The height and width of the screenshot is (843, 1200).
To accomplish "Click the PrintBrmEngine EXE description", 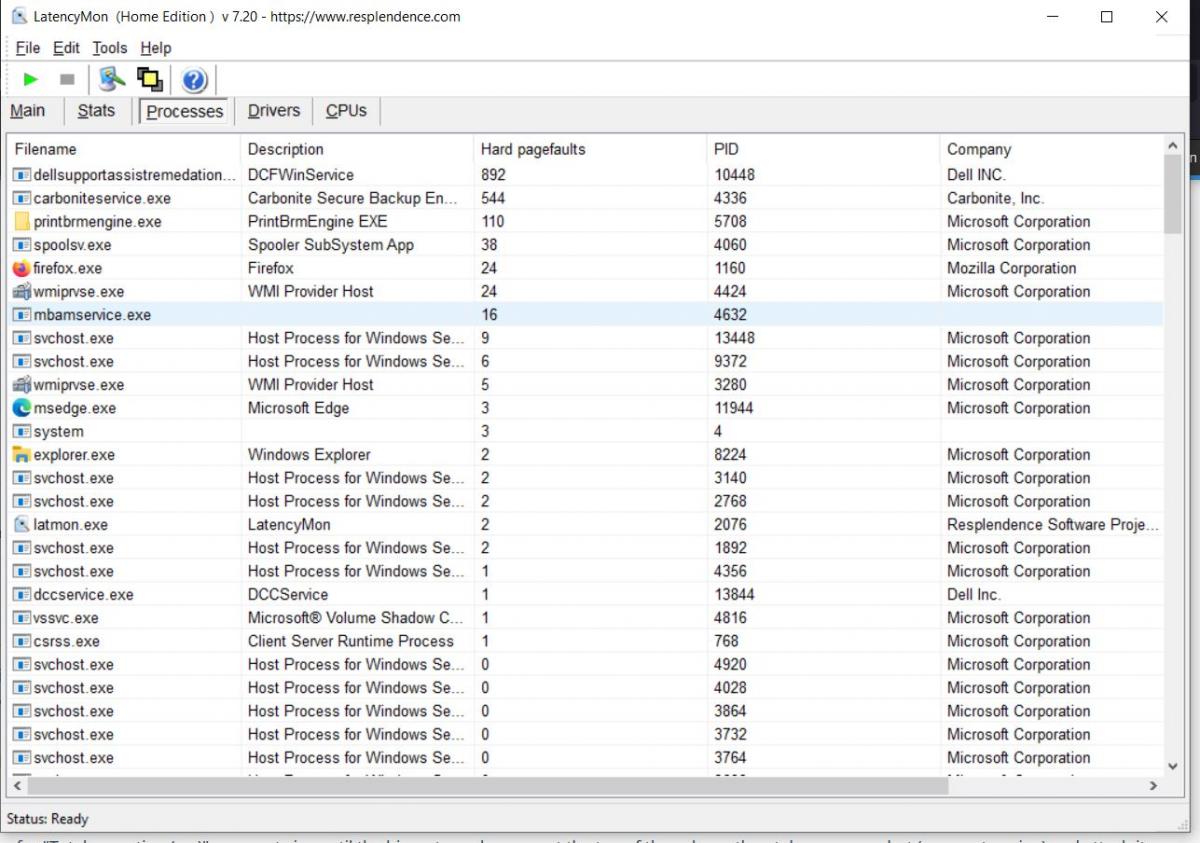I will [x=317, y=222].
